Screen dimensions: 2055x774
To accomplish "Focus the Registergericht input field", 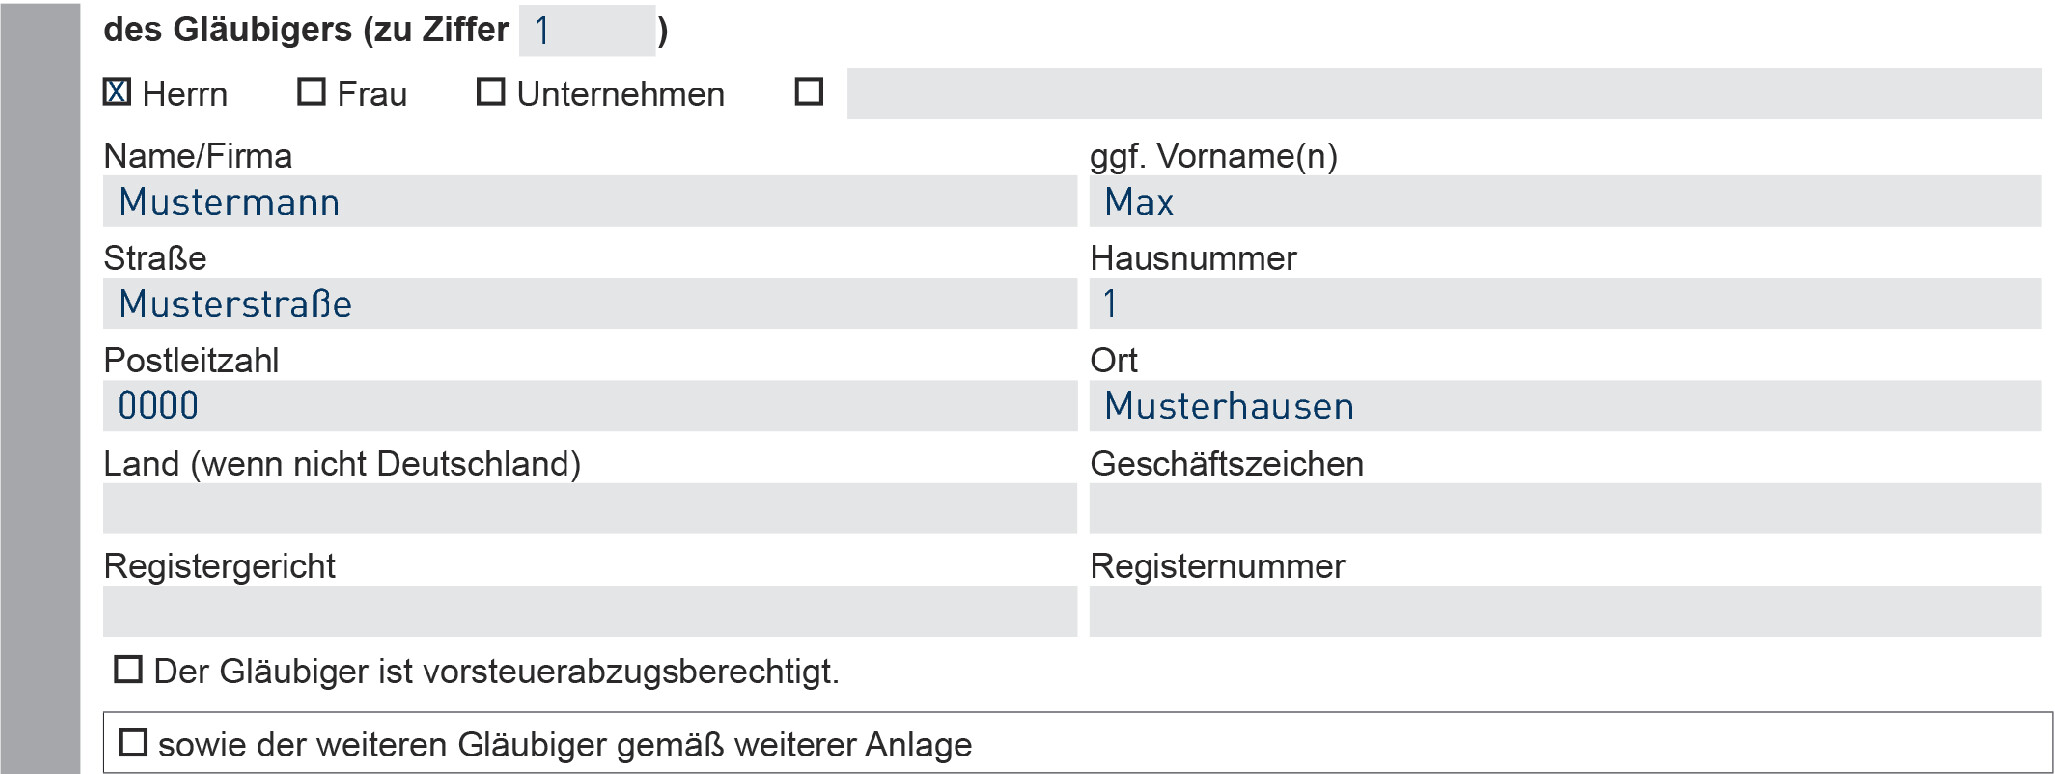I will (589, 611).
